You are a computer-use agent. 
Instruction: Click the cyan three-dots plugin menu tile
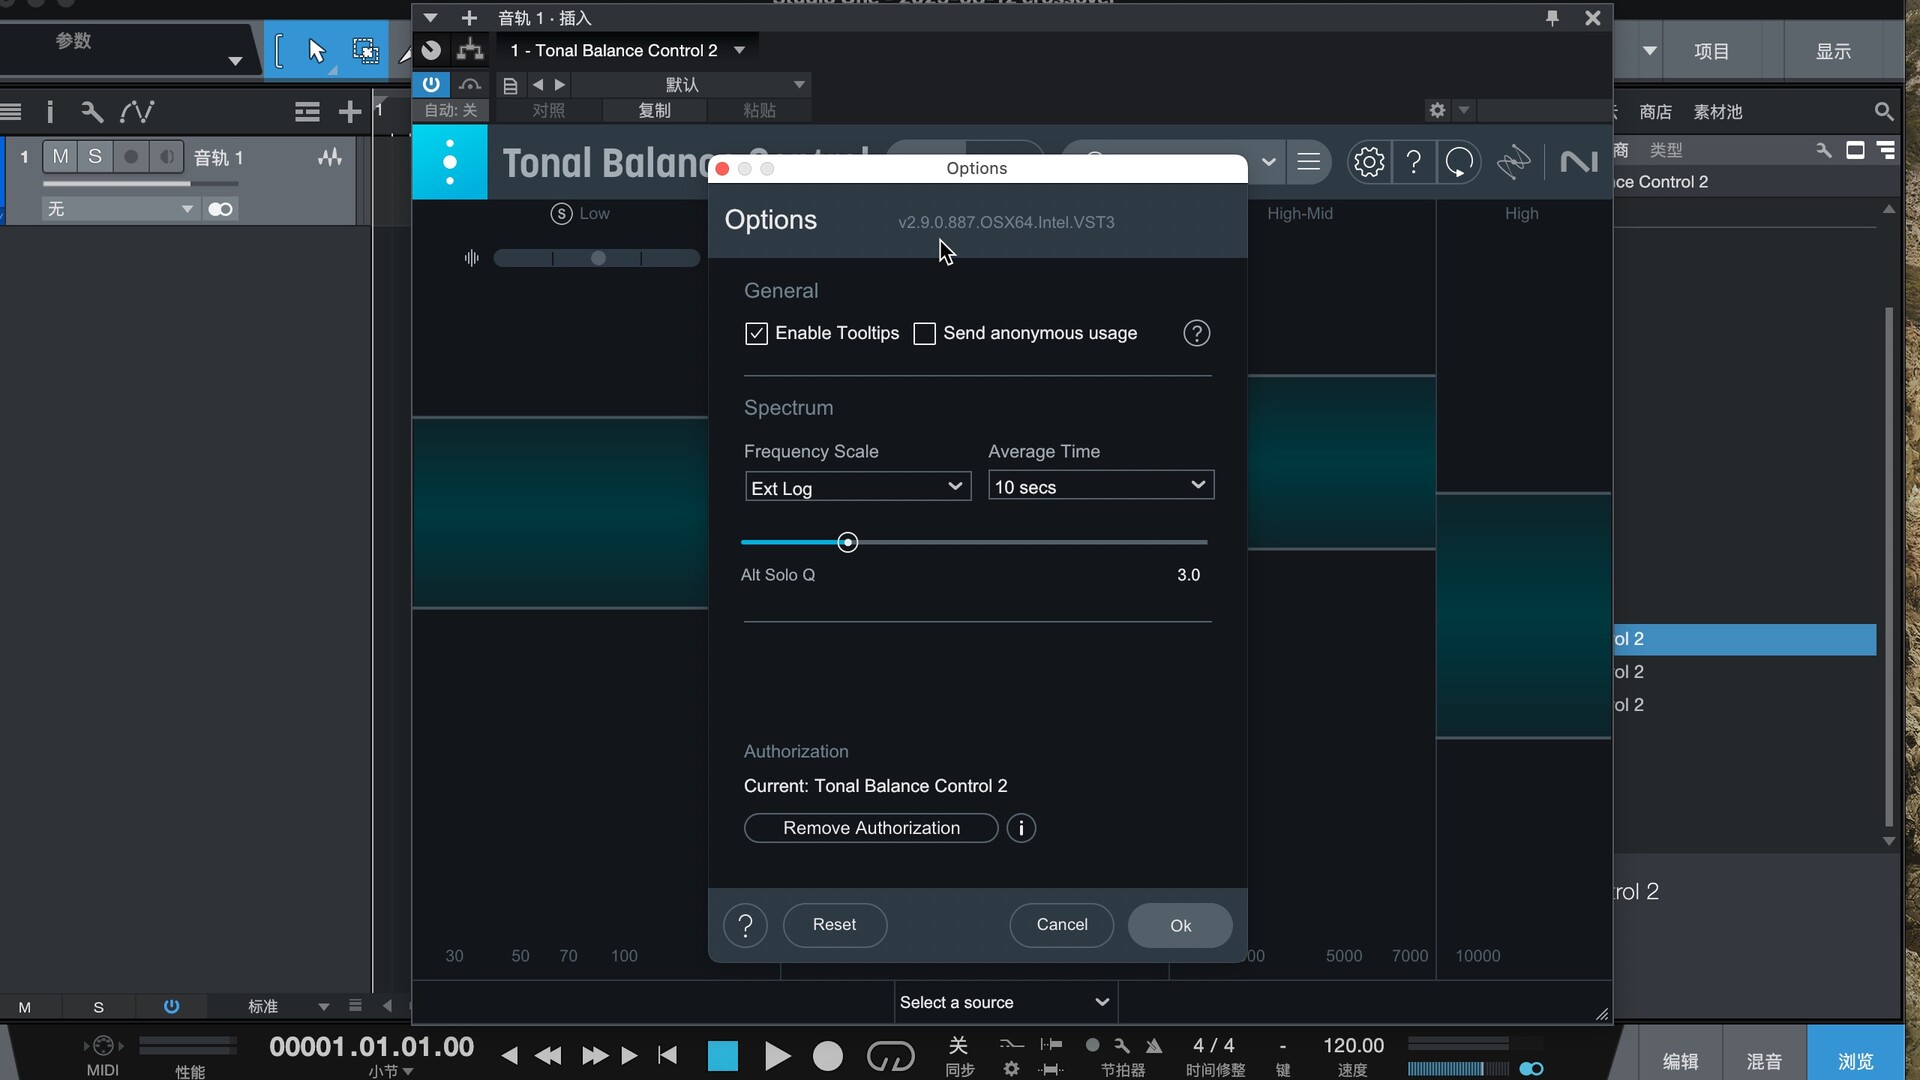coord(450,162)
